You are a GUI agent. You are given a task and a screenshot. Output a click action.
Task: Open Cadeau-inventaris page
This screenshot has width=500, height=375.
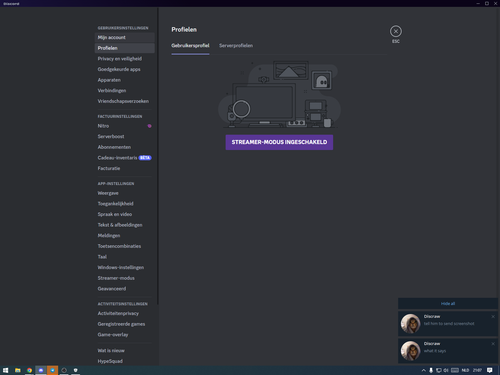pyautogui.click(x=125, y=158)
